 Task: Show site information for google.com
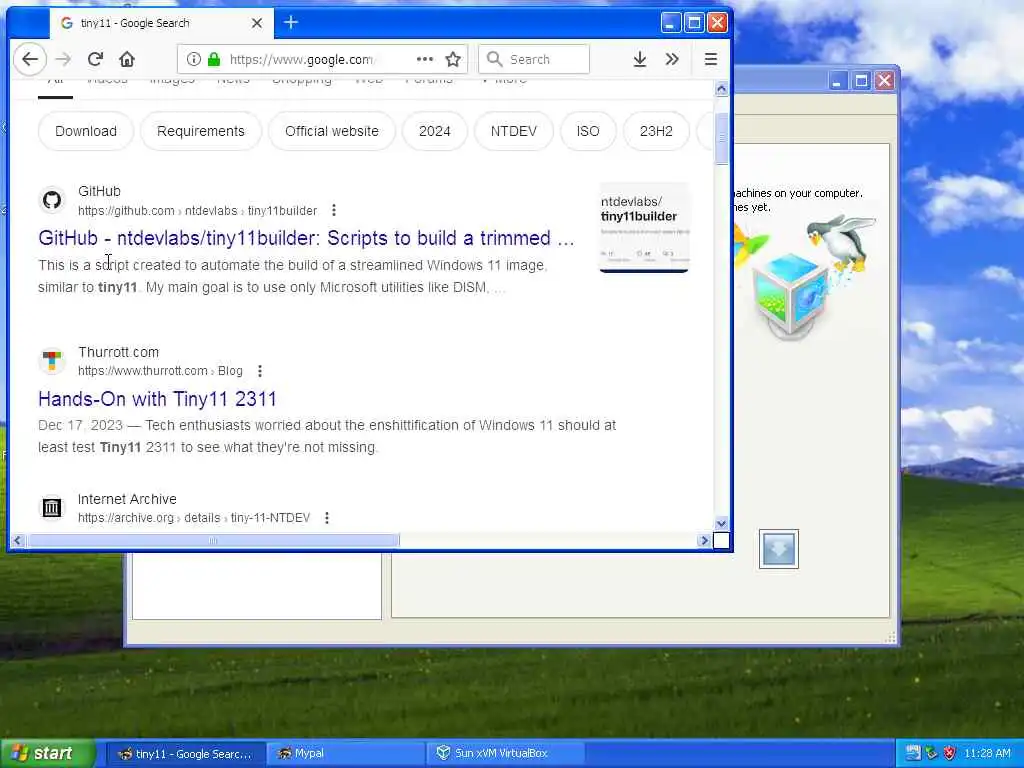pyautogui.click(x=193, y=59)
